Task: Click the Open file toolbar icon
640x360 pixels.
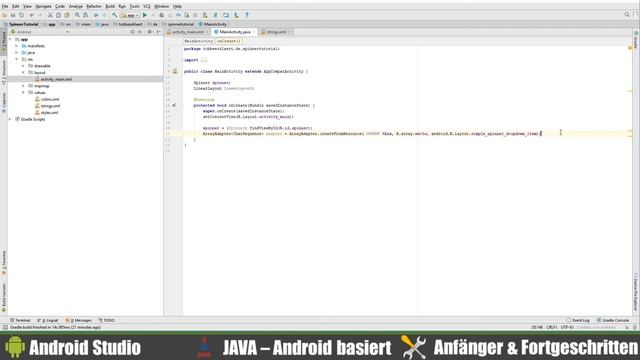Action: pyautogui.click(x=4, y=15)
